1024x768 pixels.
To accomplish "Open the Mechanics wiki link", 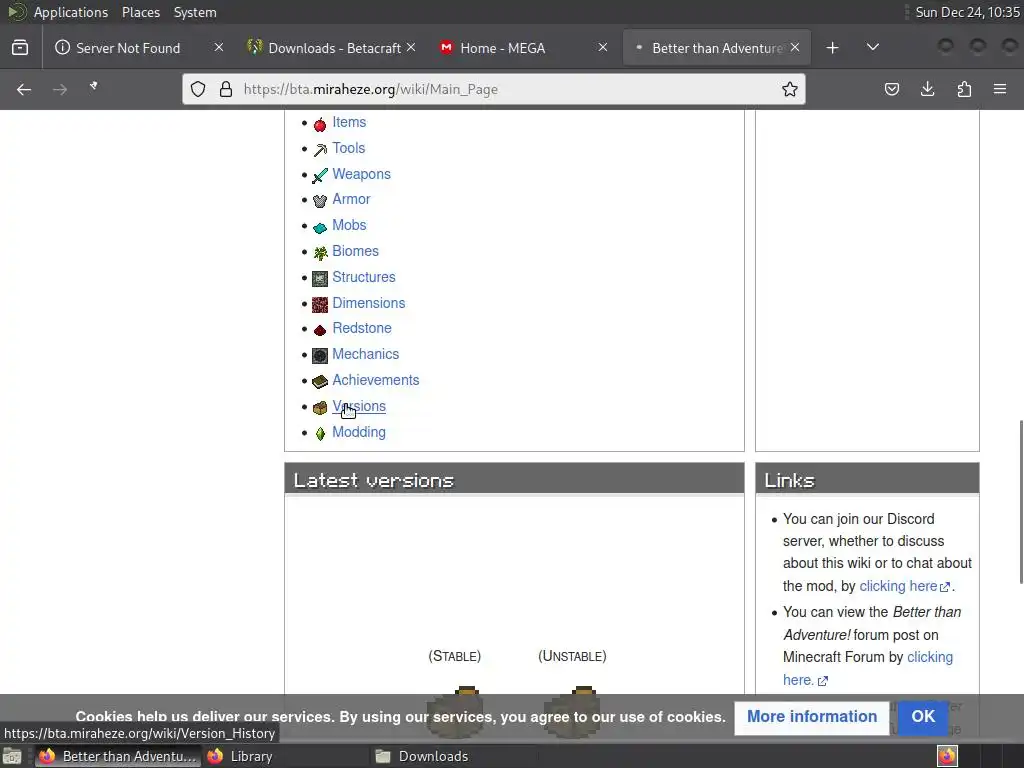I will (x=365, y=354).
